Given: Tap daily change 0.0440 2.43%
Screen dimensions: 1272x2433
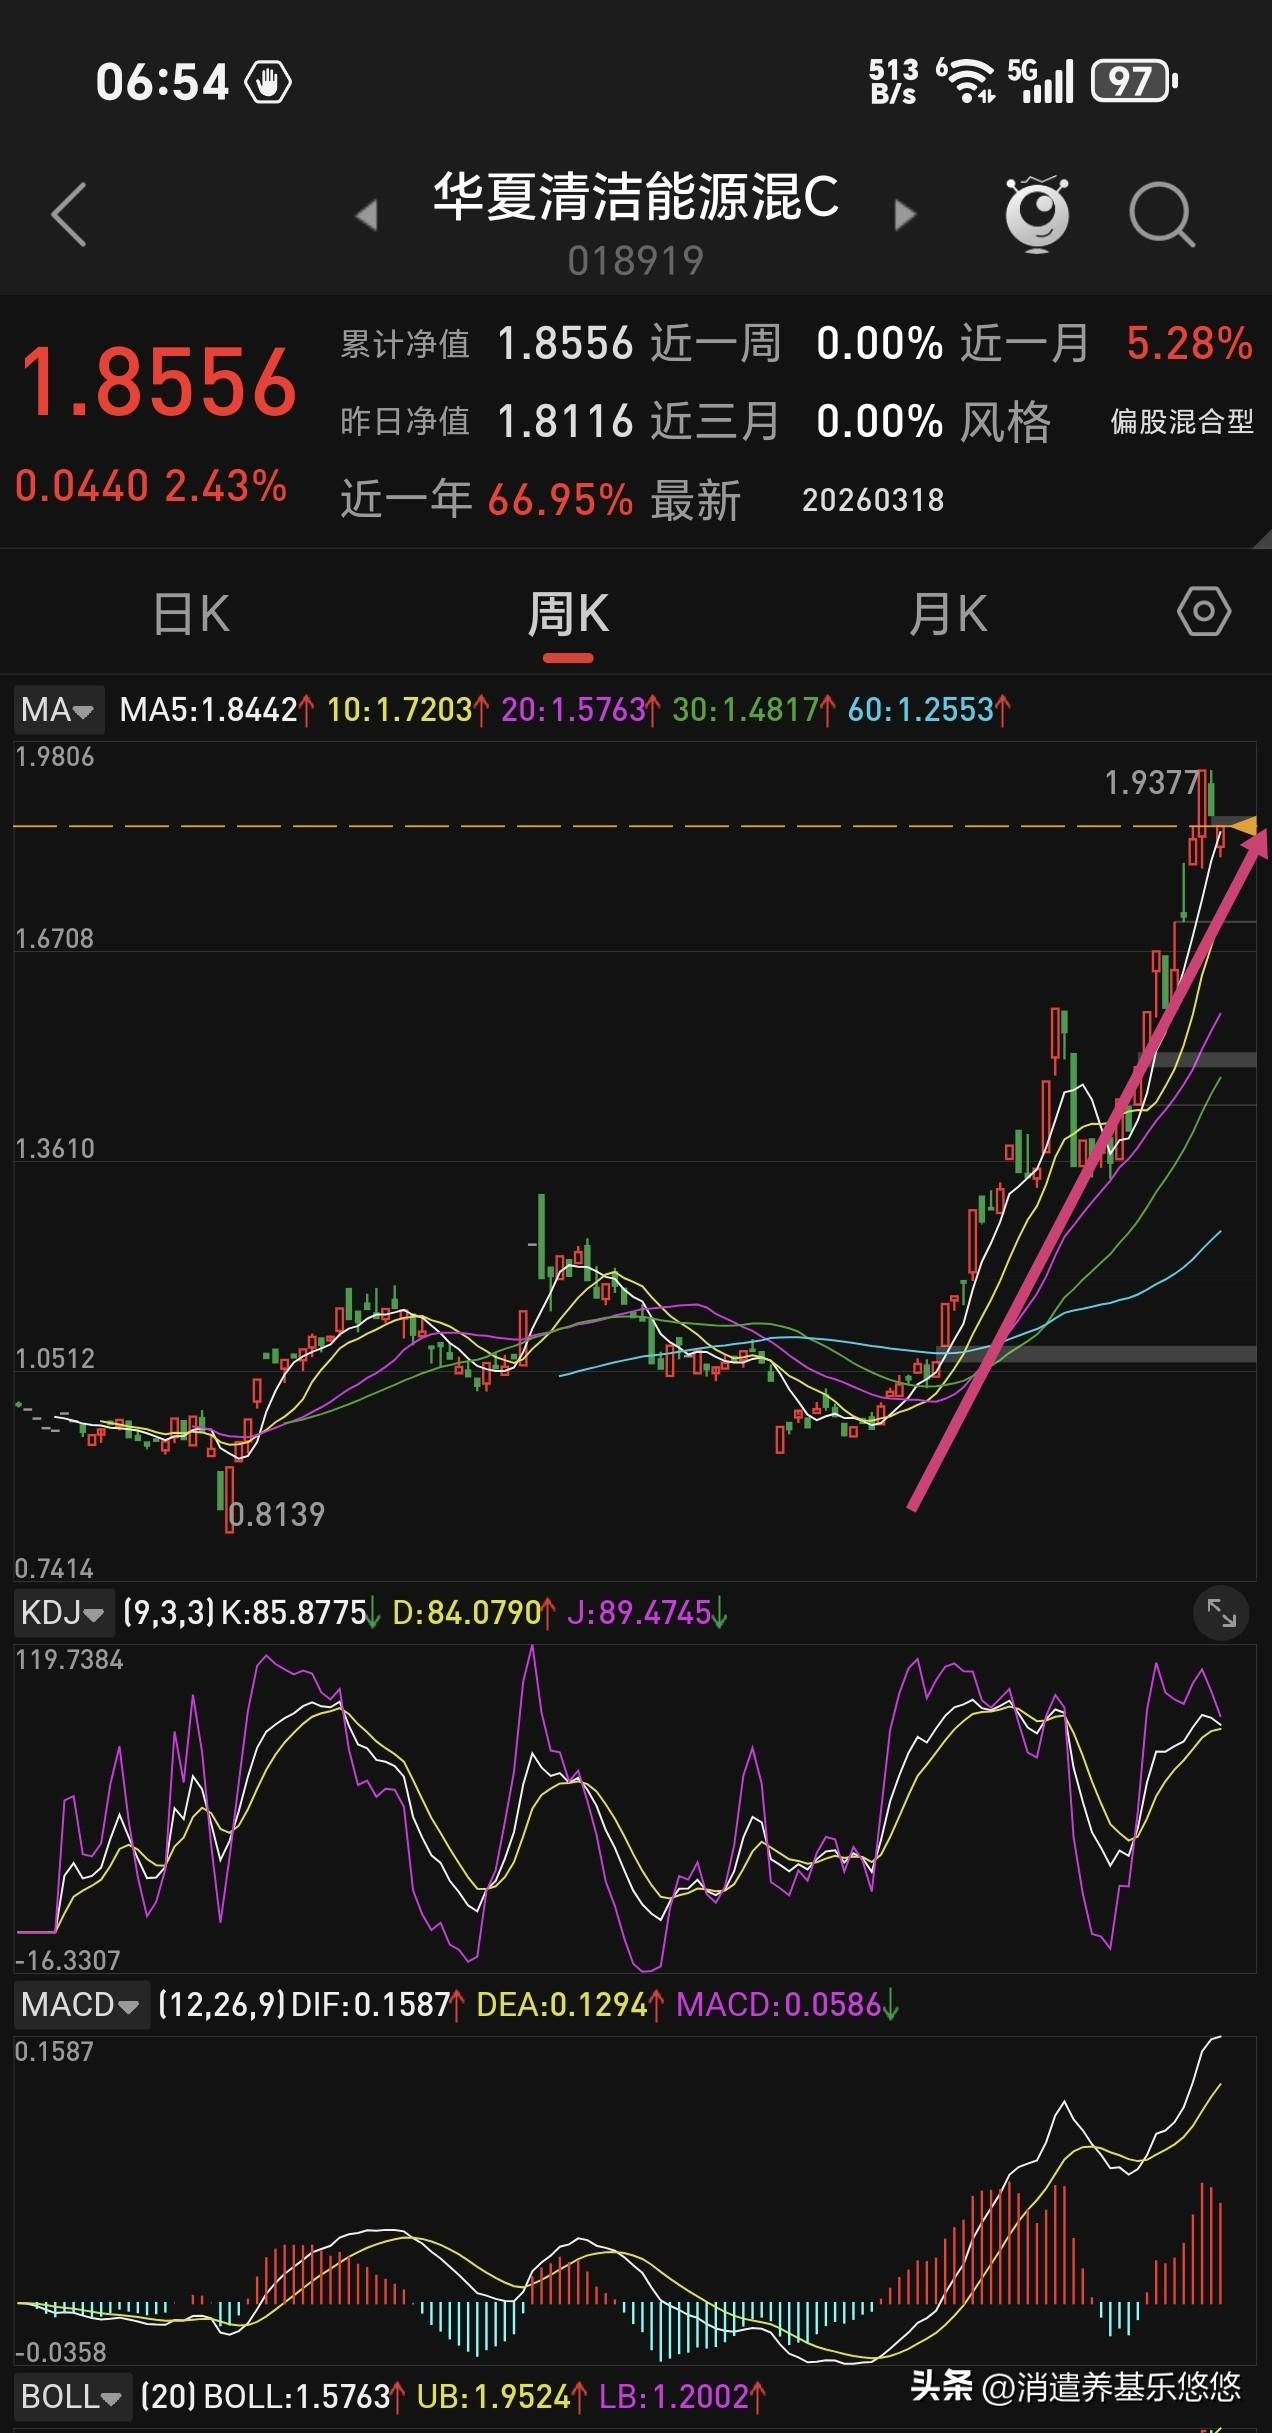Looking at the screenshot, I should [x=151, y=487].
